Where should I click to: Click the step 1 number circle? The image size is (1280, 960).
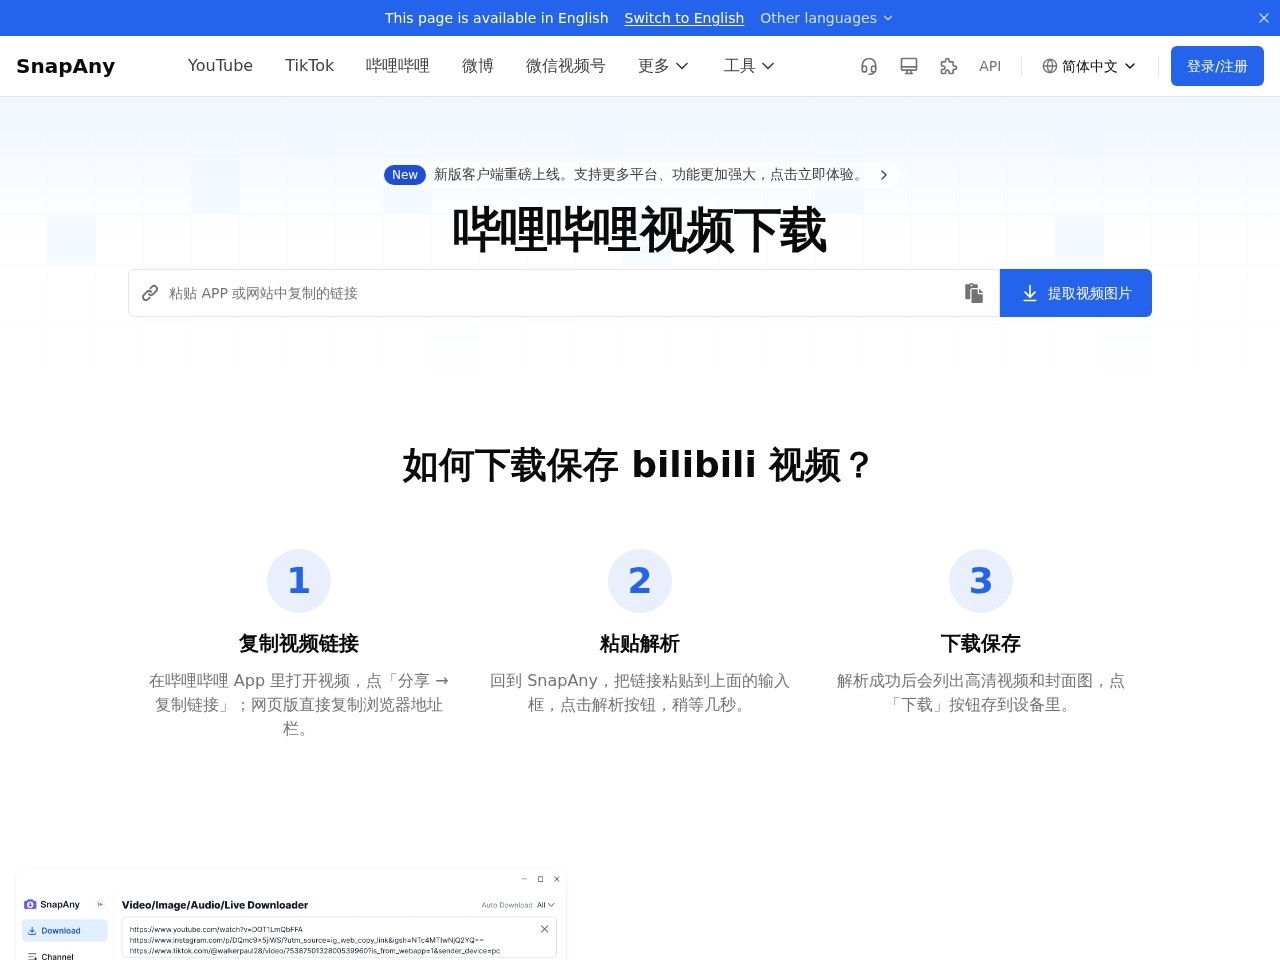(299, 581)
